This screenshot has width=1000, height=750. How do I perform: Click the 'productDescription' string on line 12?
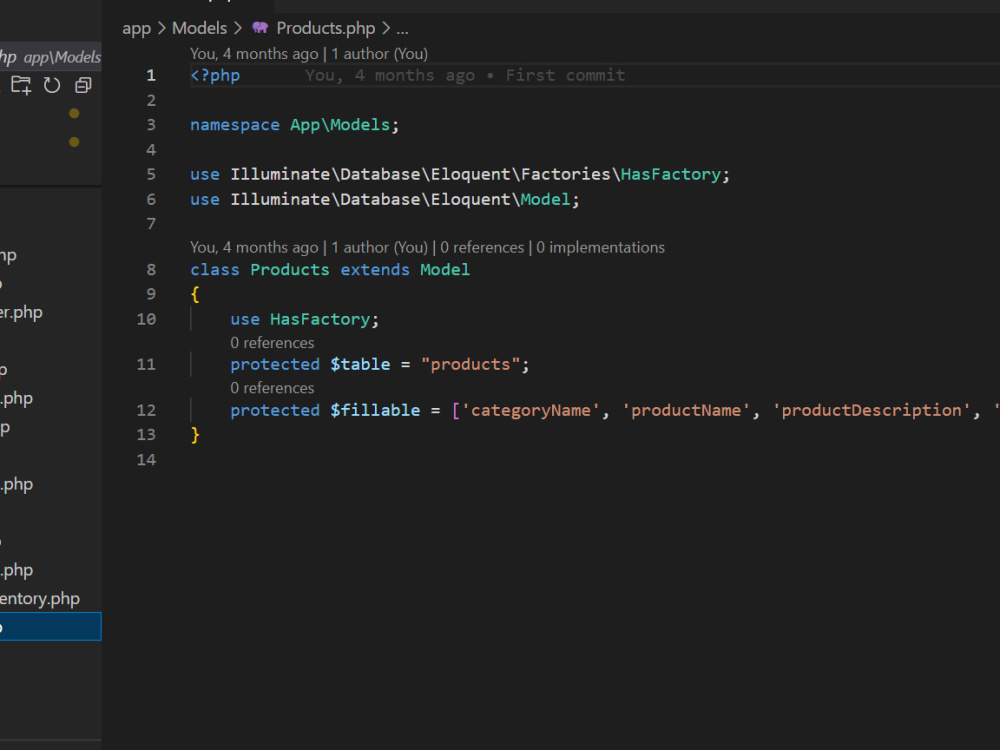pyautogui.click(x=872, y=410)
